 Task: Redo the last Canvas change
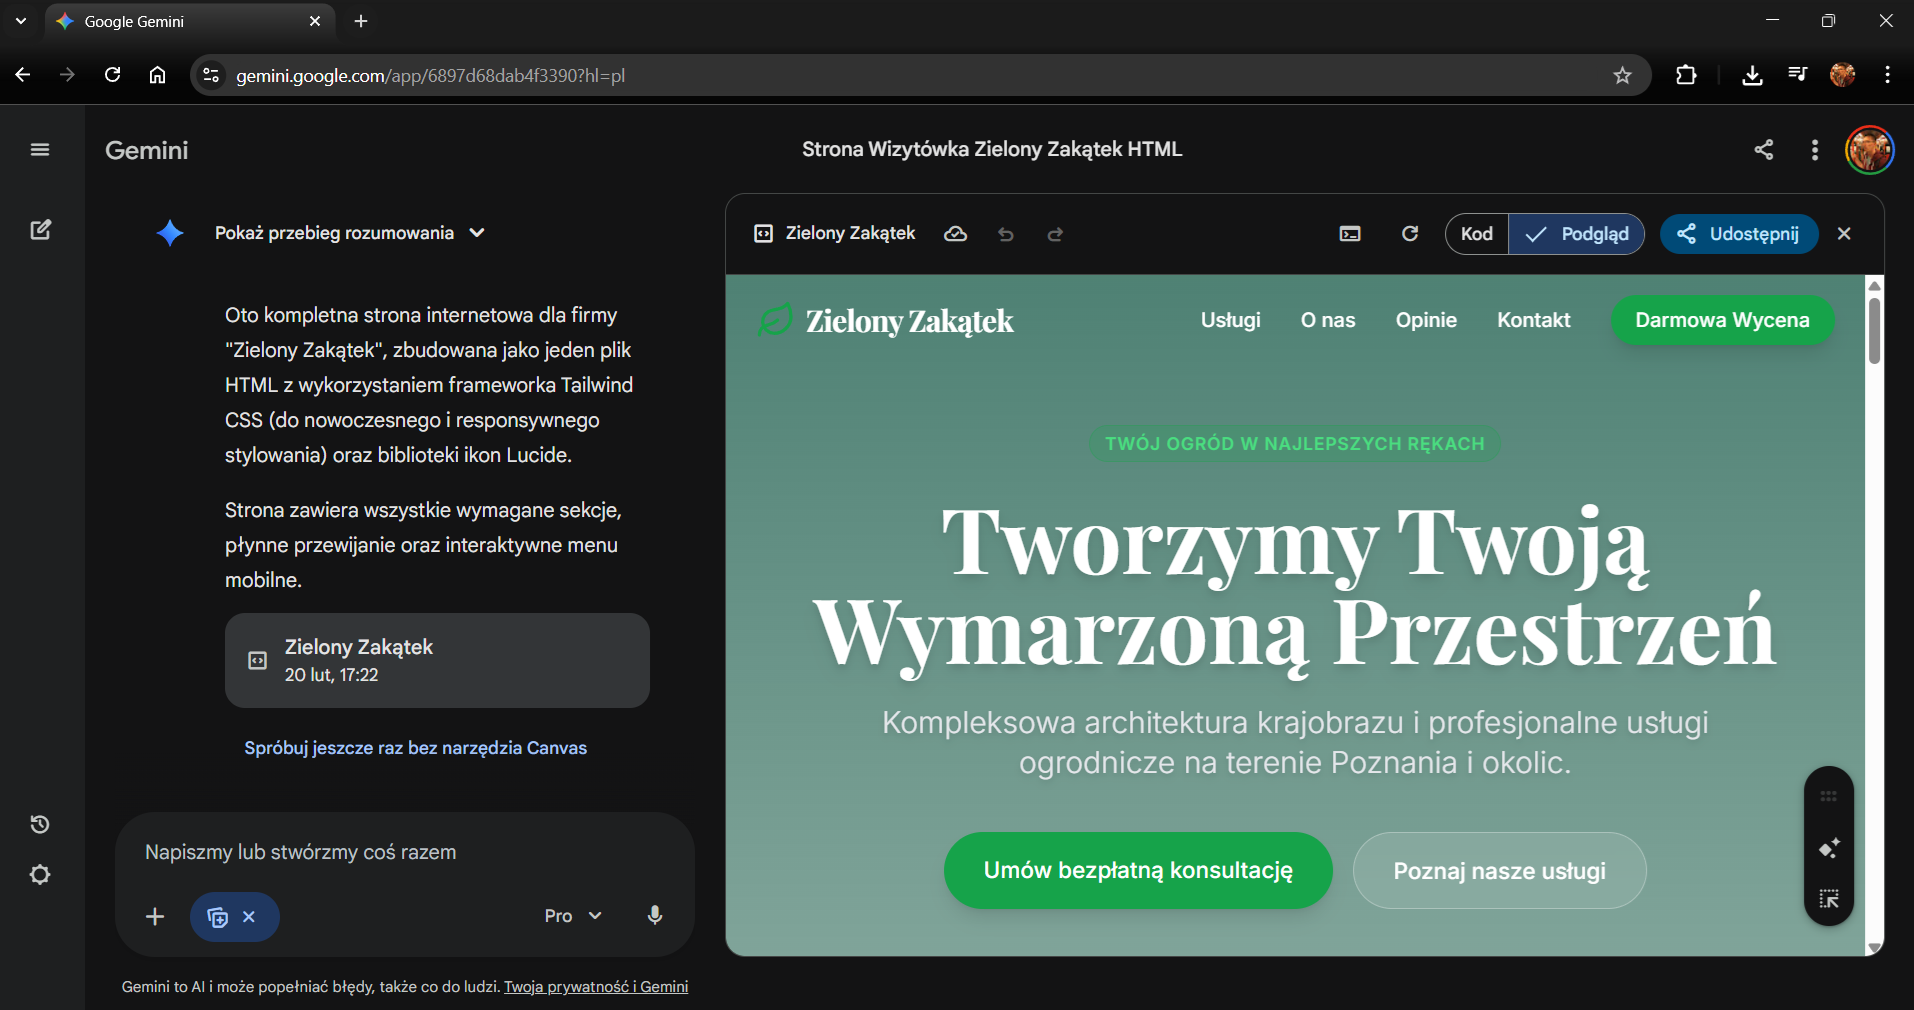point(1056,234)
